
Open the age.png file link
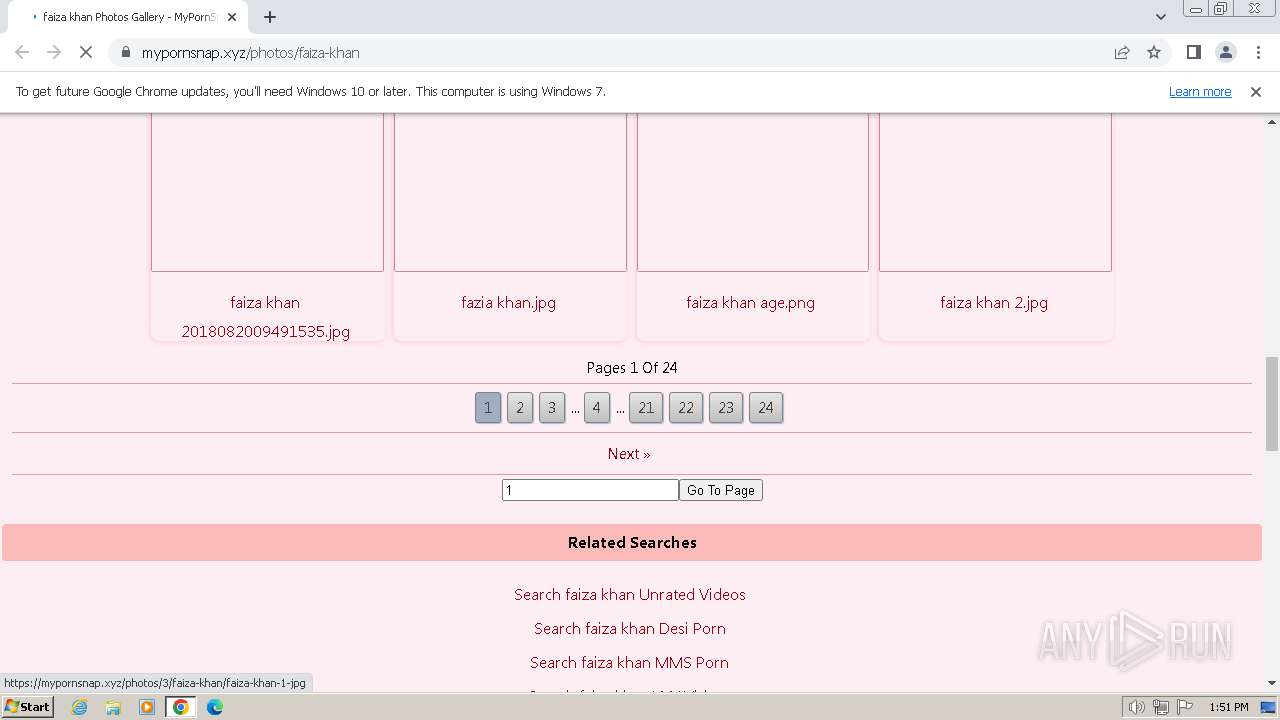click(751, 303)
